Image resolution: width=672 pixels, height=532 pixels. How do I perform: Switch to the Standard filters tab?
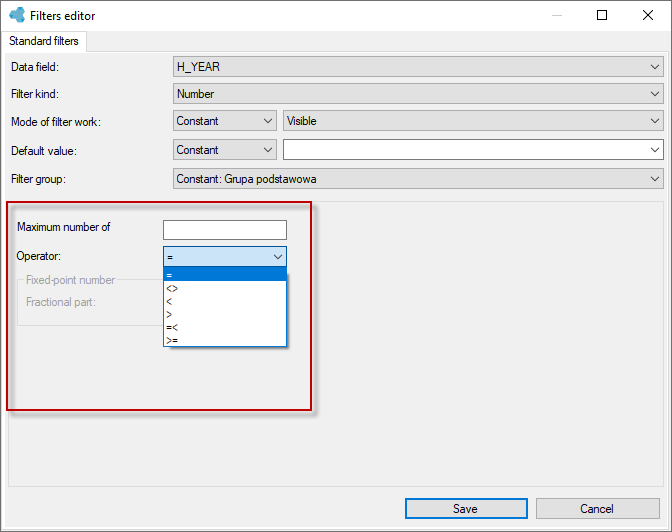44,41
